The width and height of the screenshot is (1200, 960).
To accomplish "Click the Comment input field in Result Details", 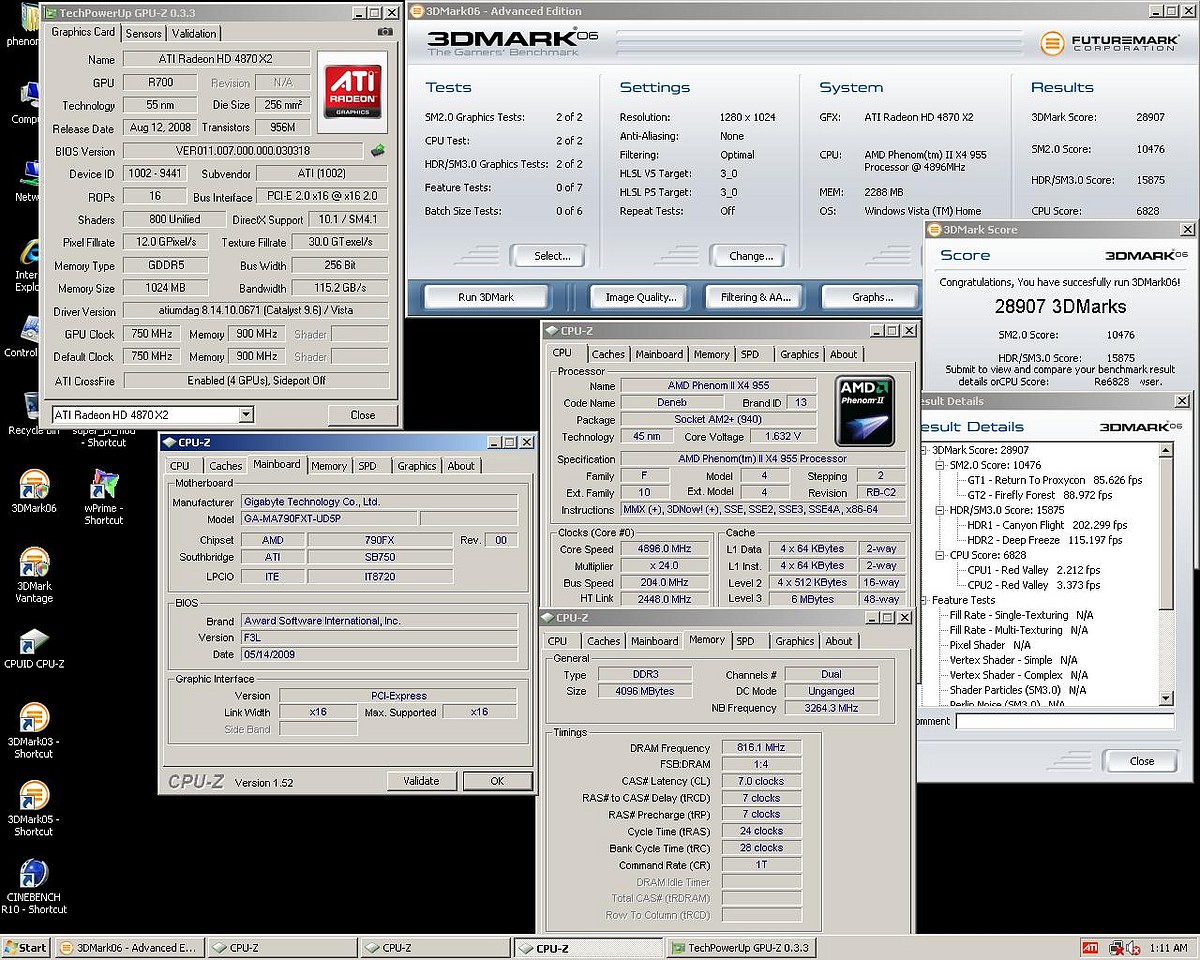I will tap(1064, 721).
